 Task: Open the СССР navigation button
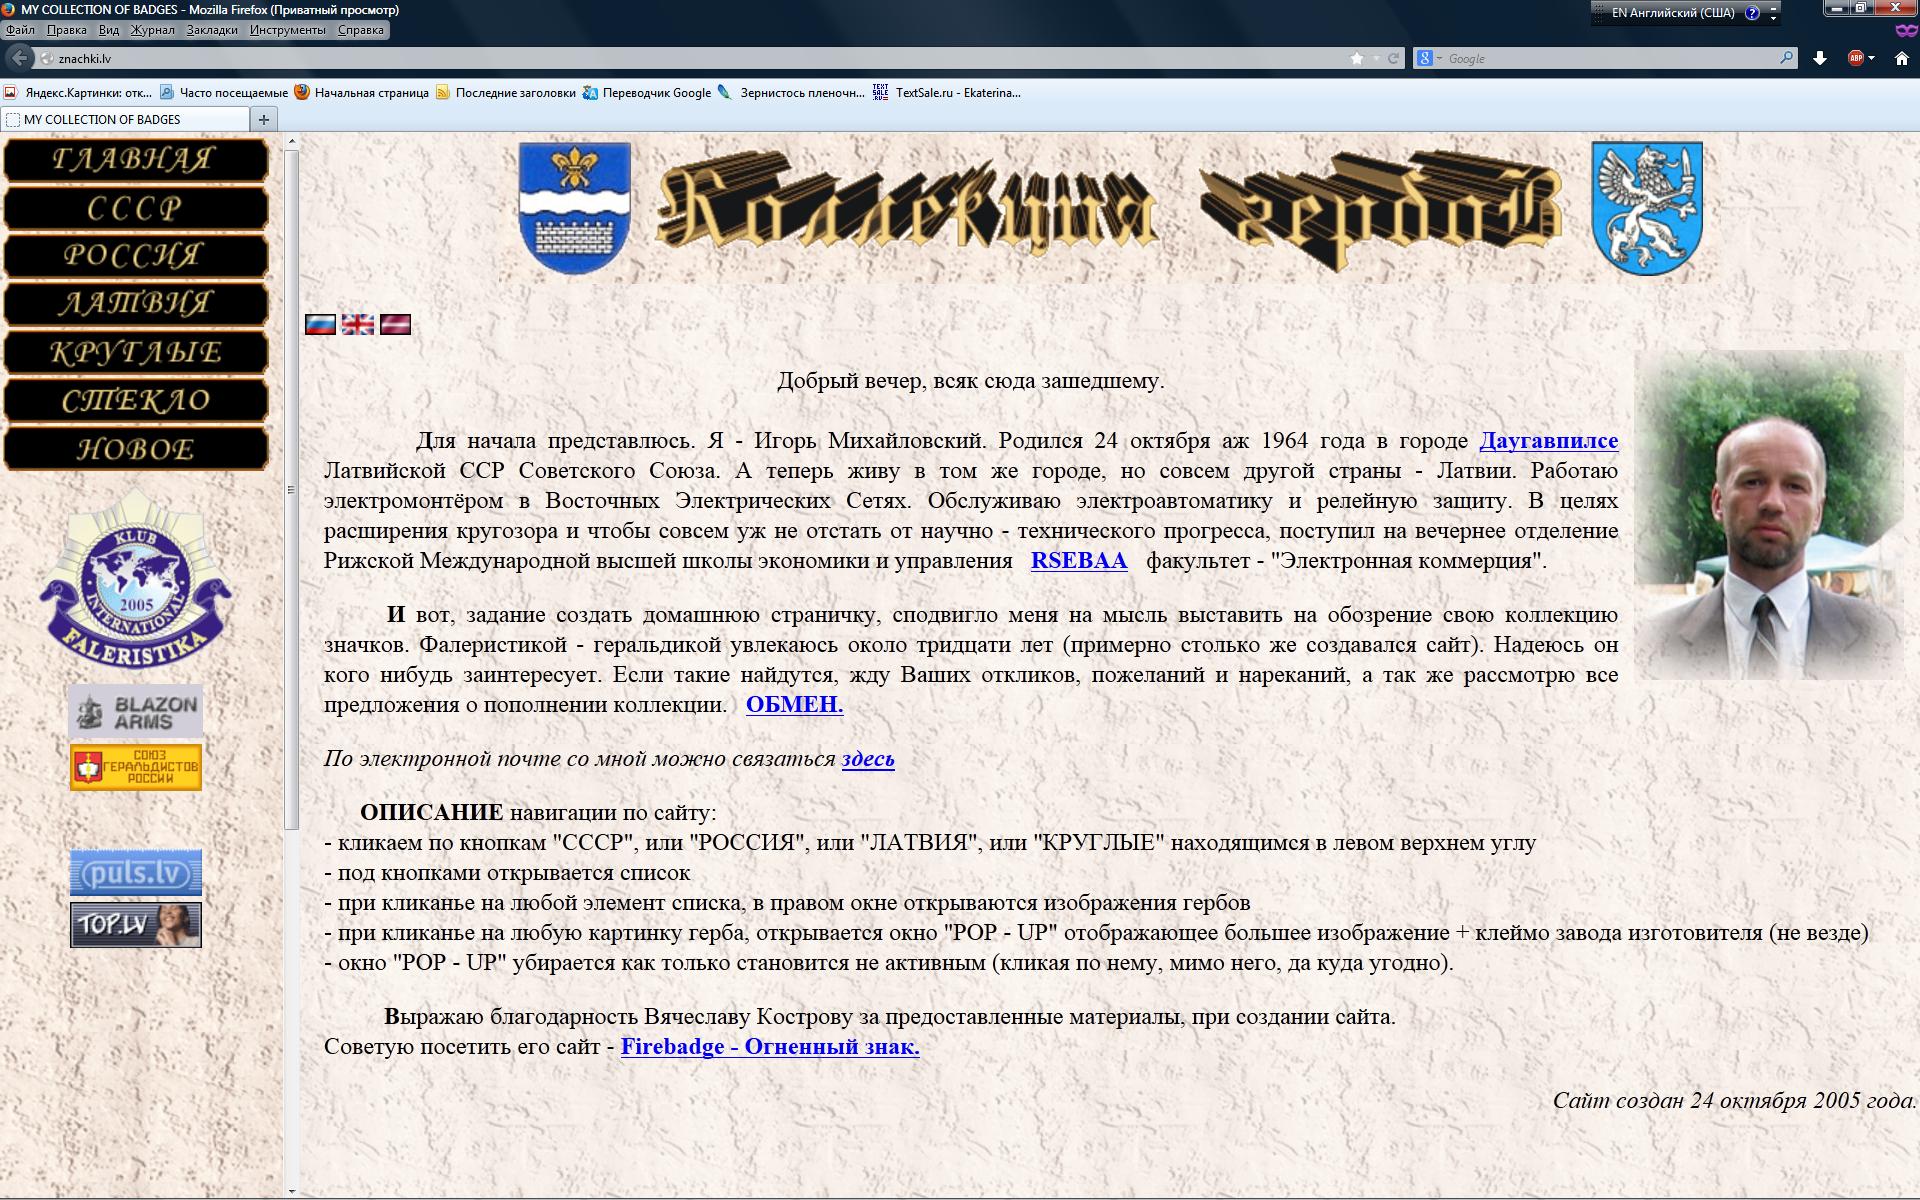pos(136,208)
